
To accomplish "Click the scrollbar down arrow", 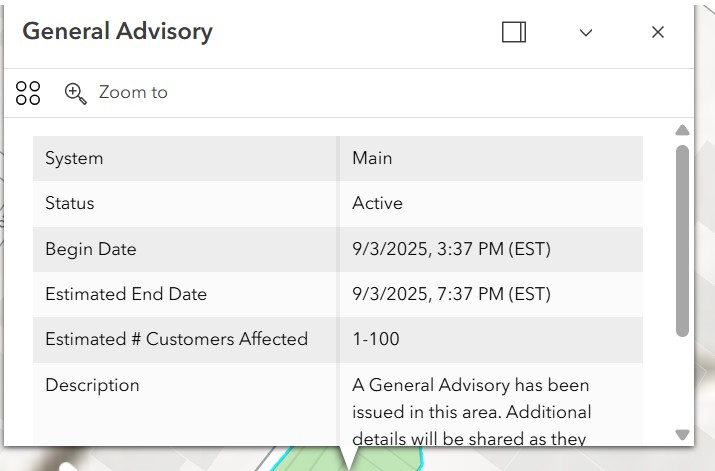I will [x=682, y=435].
